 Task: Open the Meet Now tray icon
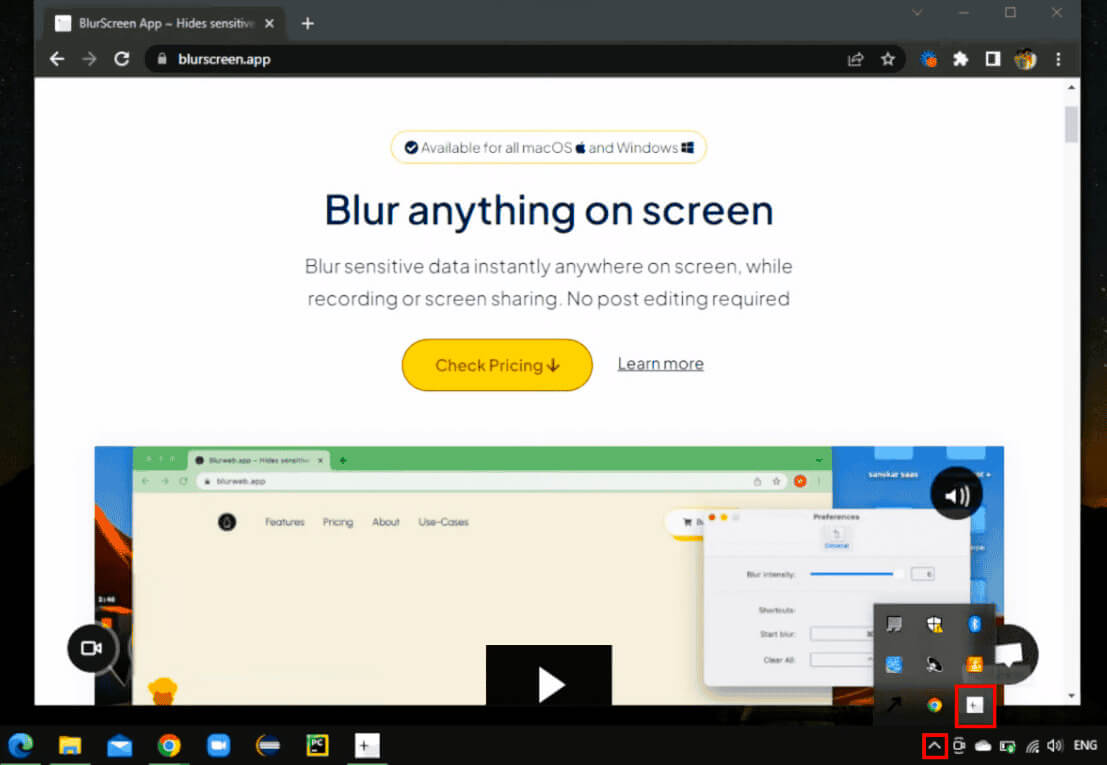pos(959,745)
